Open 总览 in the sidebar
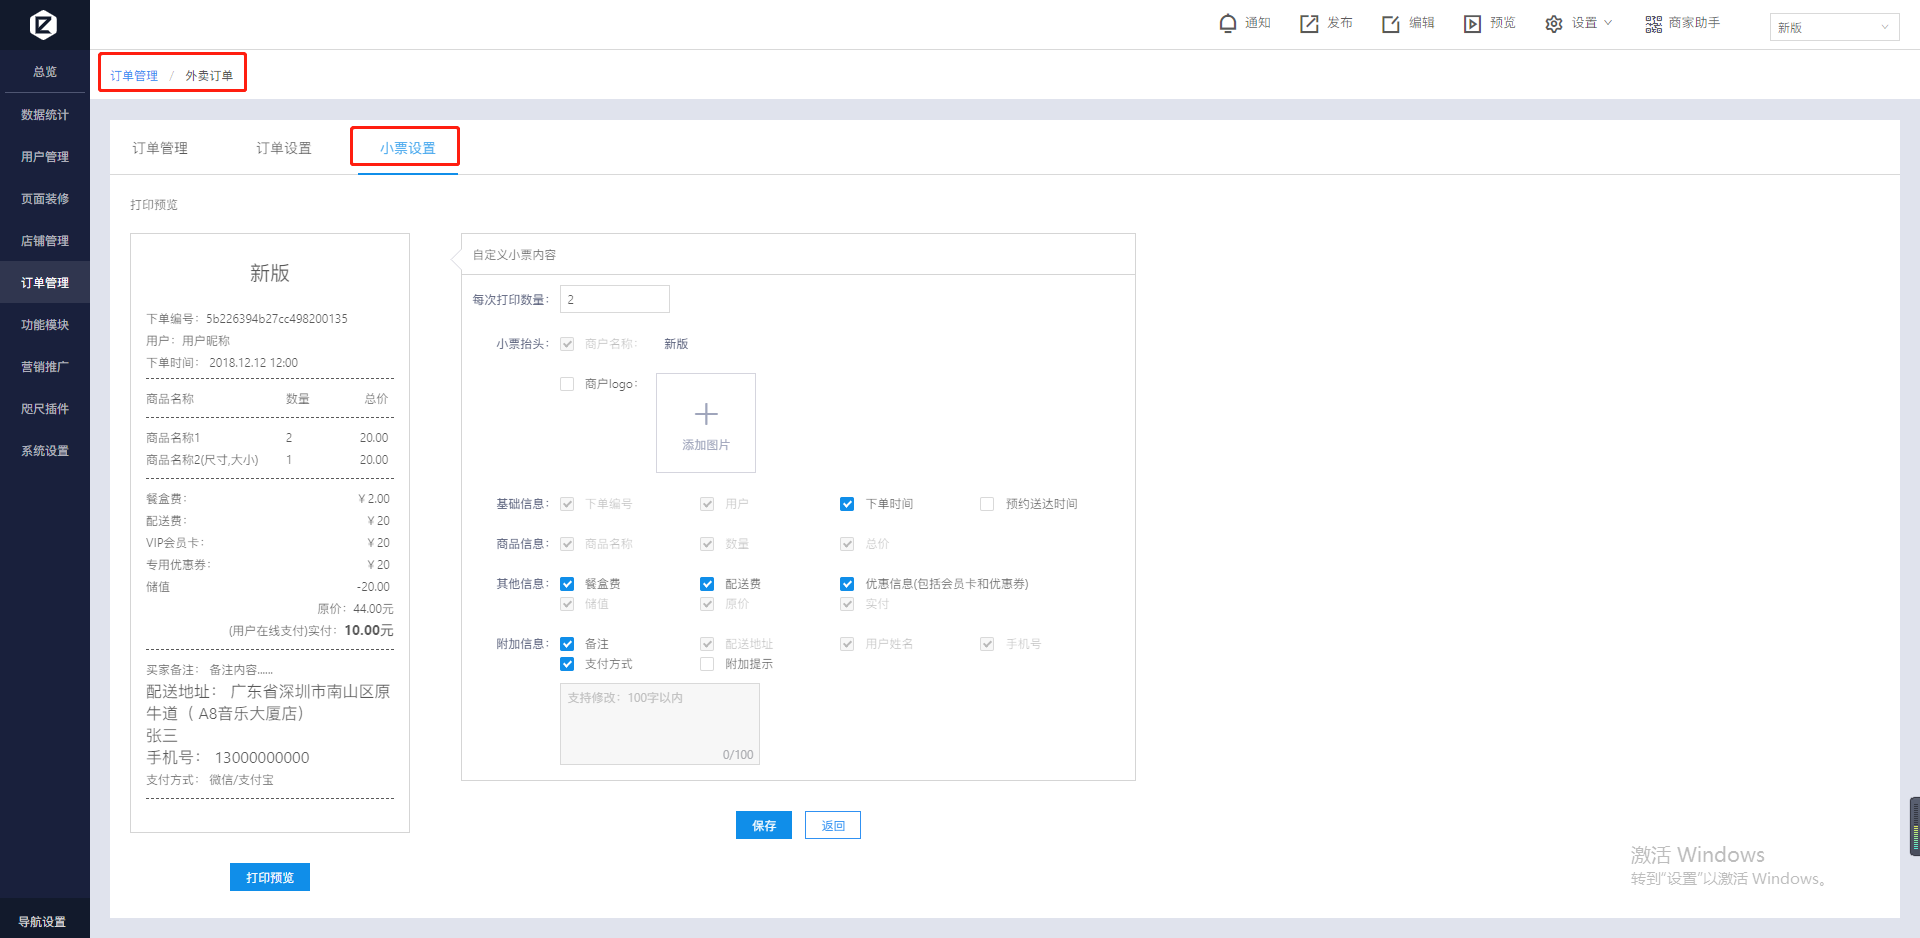The height and width of the screenshot is (938, 1920). click(x=45, y=72)
